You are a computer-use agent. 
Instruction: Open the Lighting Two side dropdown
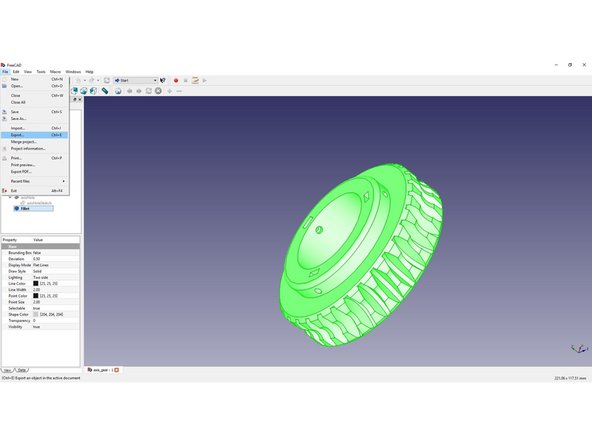[x=56, y=278]
